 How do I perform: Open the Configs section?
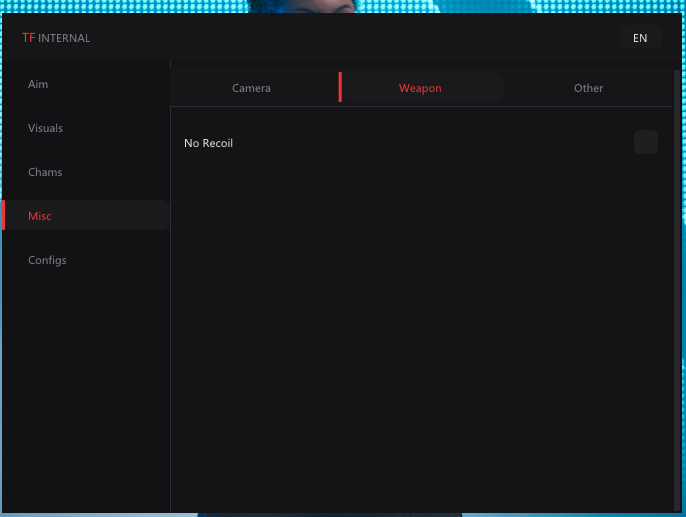click(x=86, y=260)
